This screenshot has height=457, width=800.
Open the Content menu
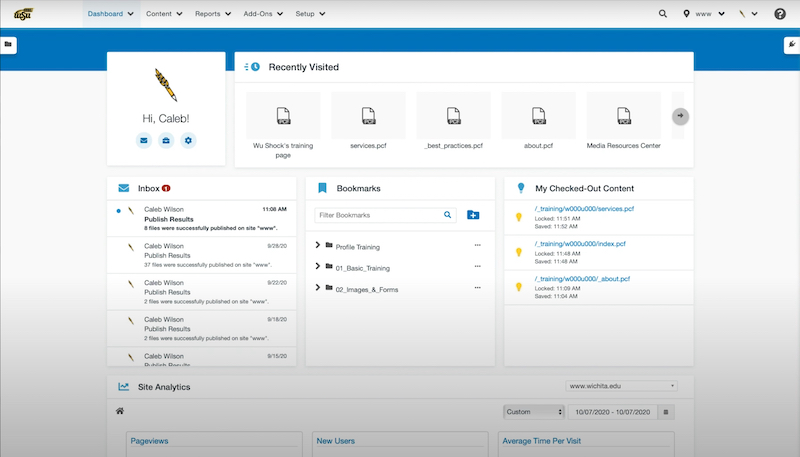click(x=164, y=14)
